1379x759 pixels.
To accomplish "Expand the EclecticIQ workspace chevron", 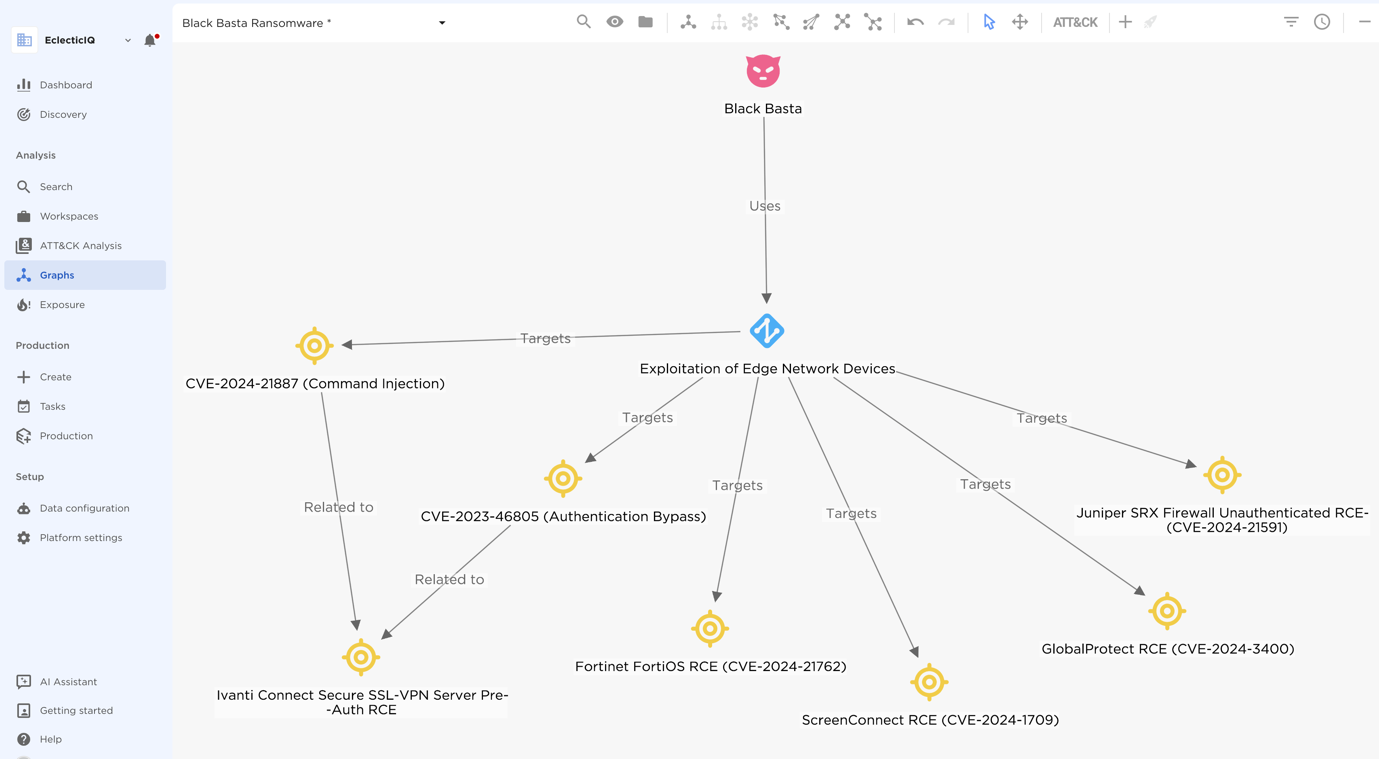I will pos(127,40).
